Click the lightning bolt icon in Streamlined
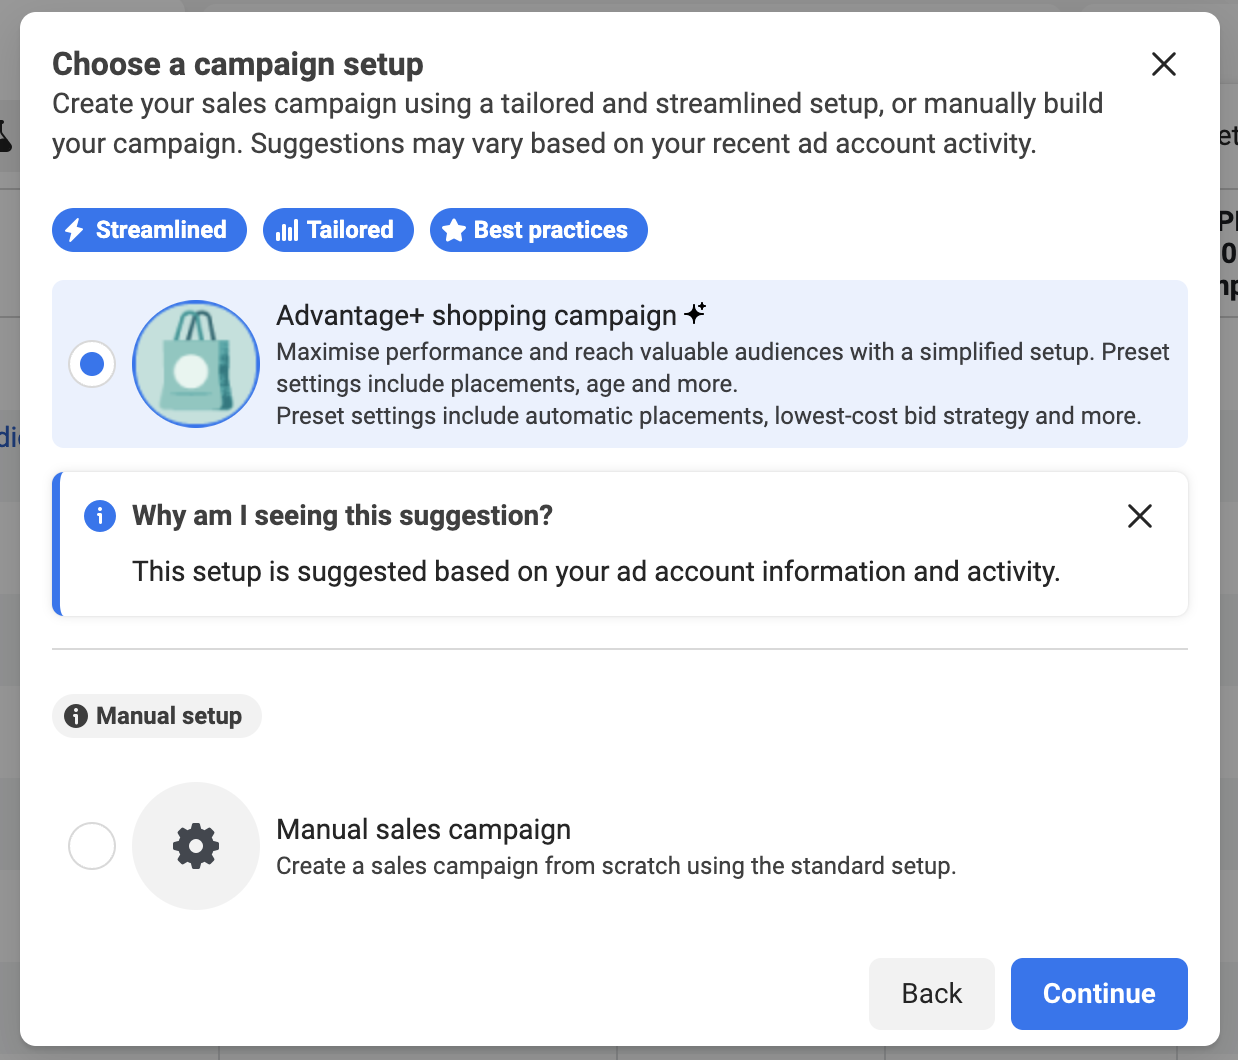Image resolution: width=1238 pixels, height=1060 pixels. (74, 230)
